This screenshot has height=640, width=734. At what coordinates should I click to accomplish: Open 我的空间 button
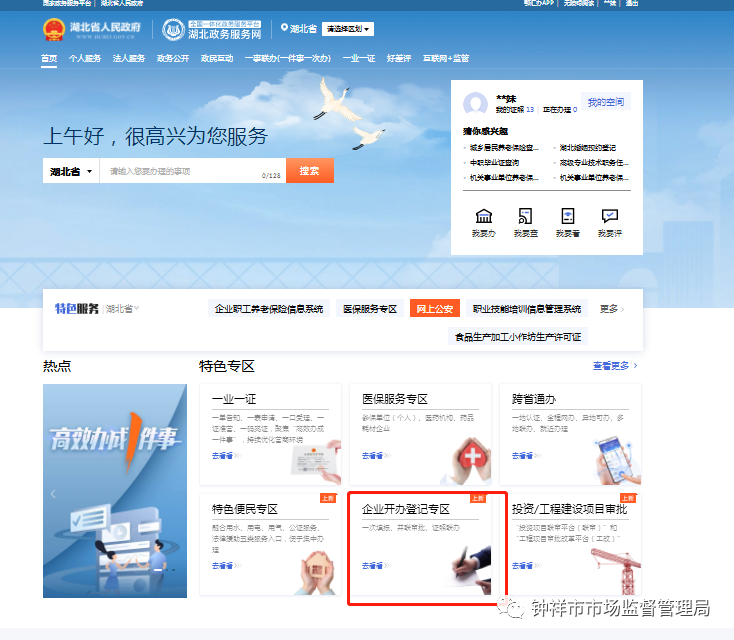[x=606, y=102]
